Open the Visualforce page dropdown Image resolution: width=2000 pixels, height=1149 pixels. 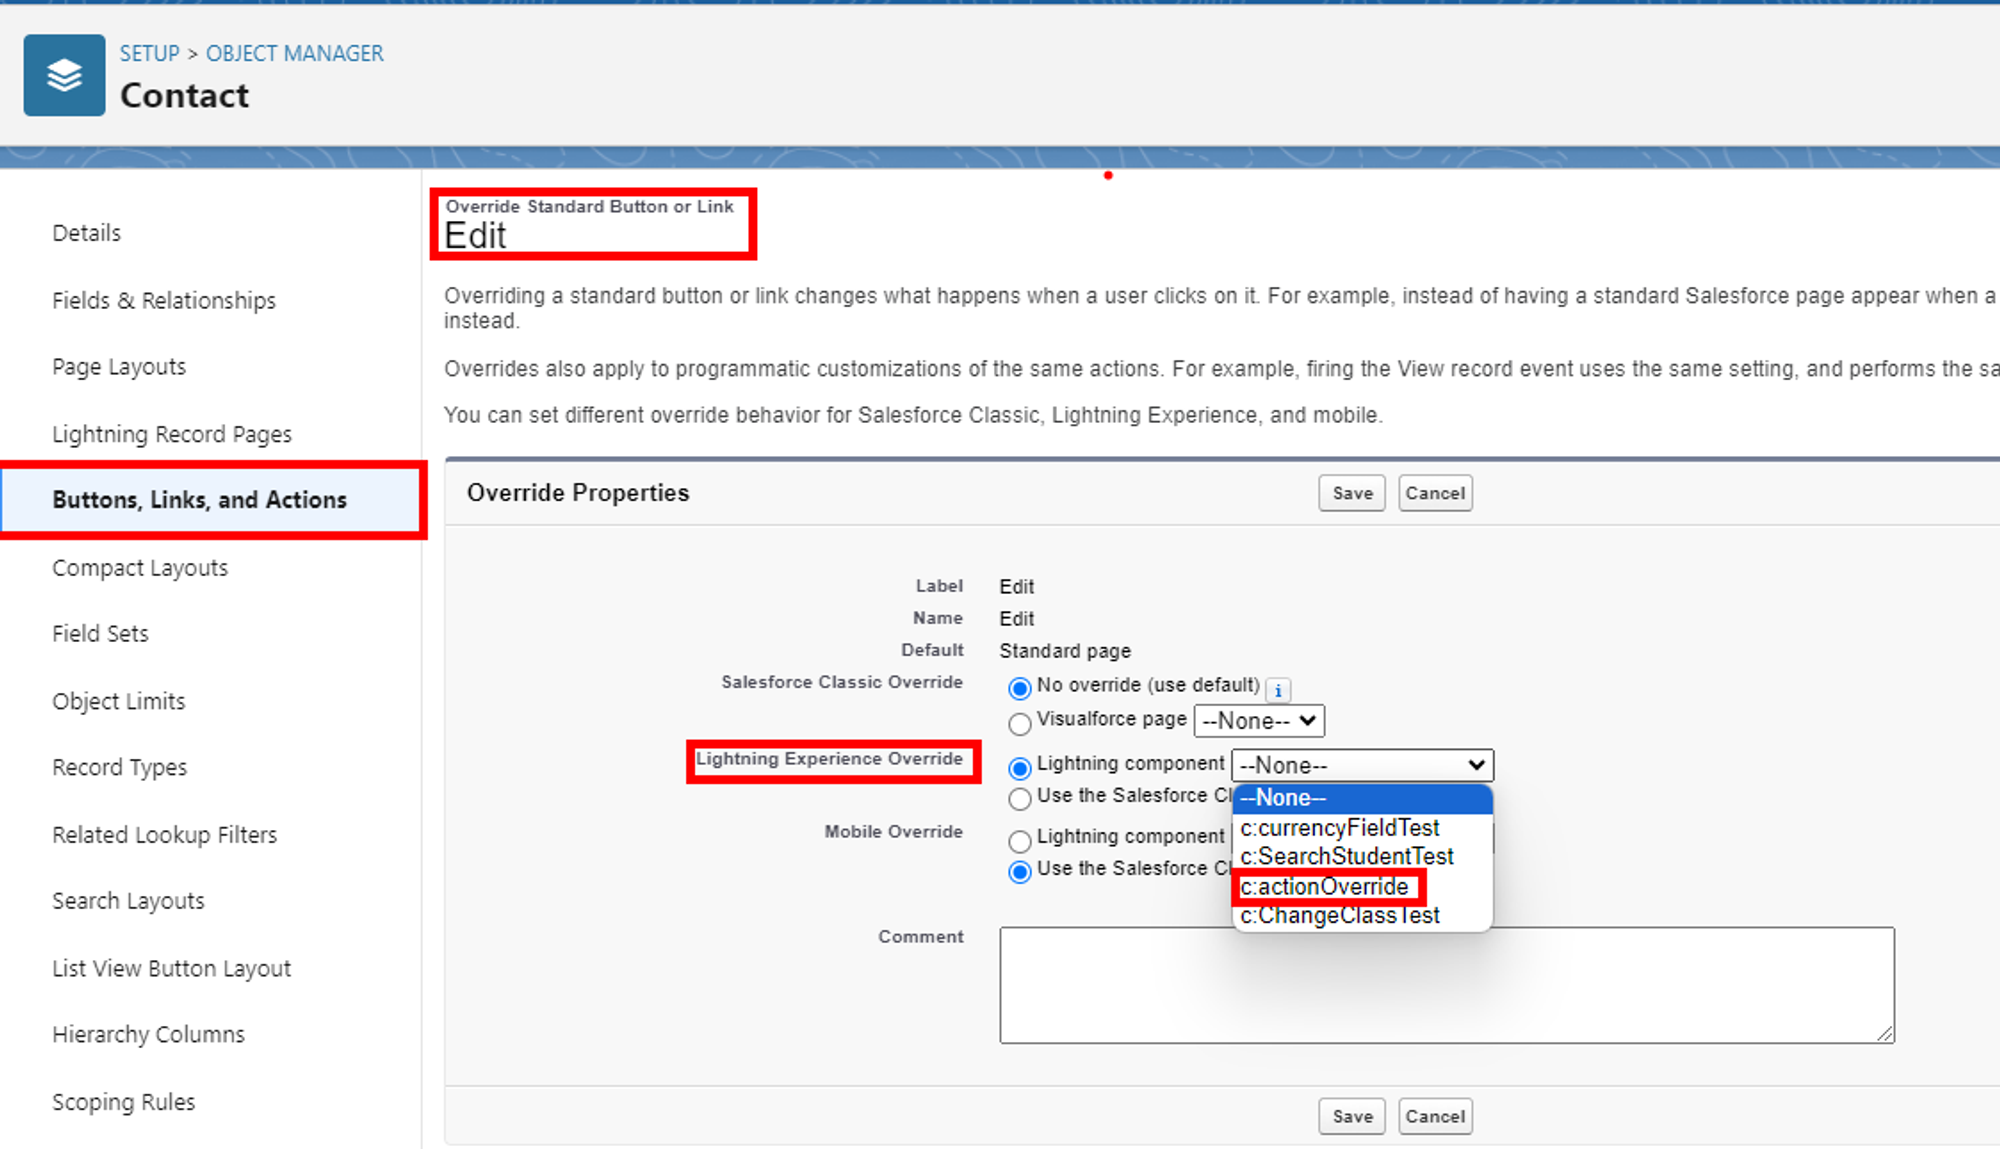pos(1259,721)
